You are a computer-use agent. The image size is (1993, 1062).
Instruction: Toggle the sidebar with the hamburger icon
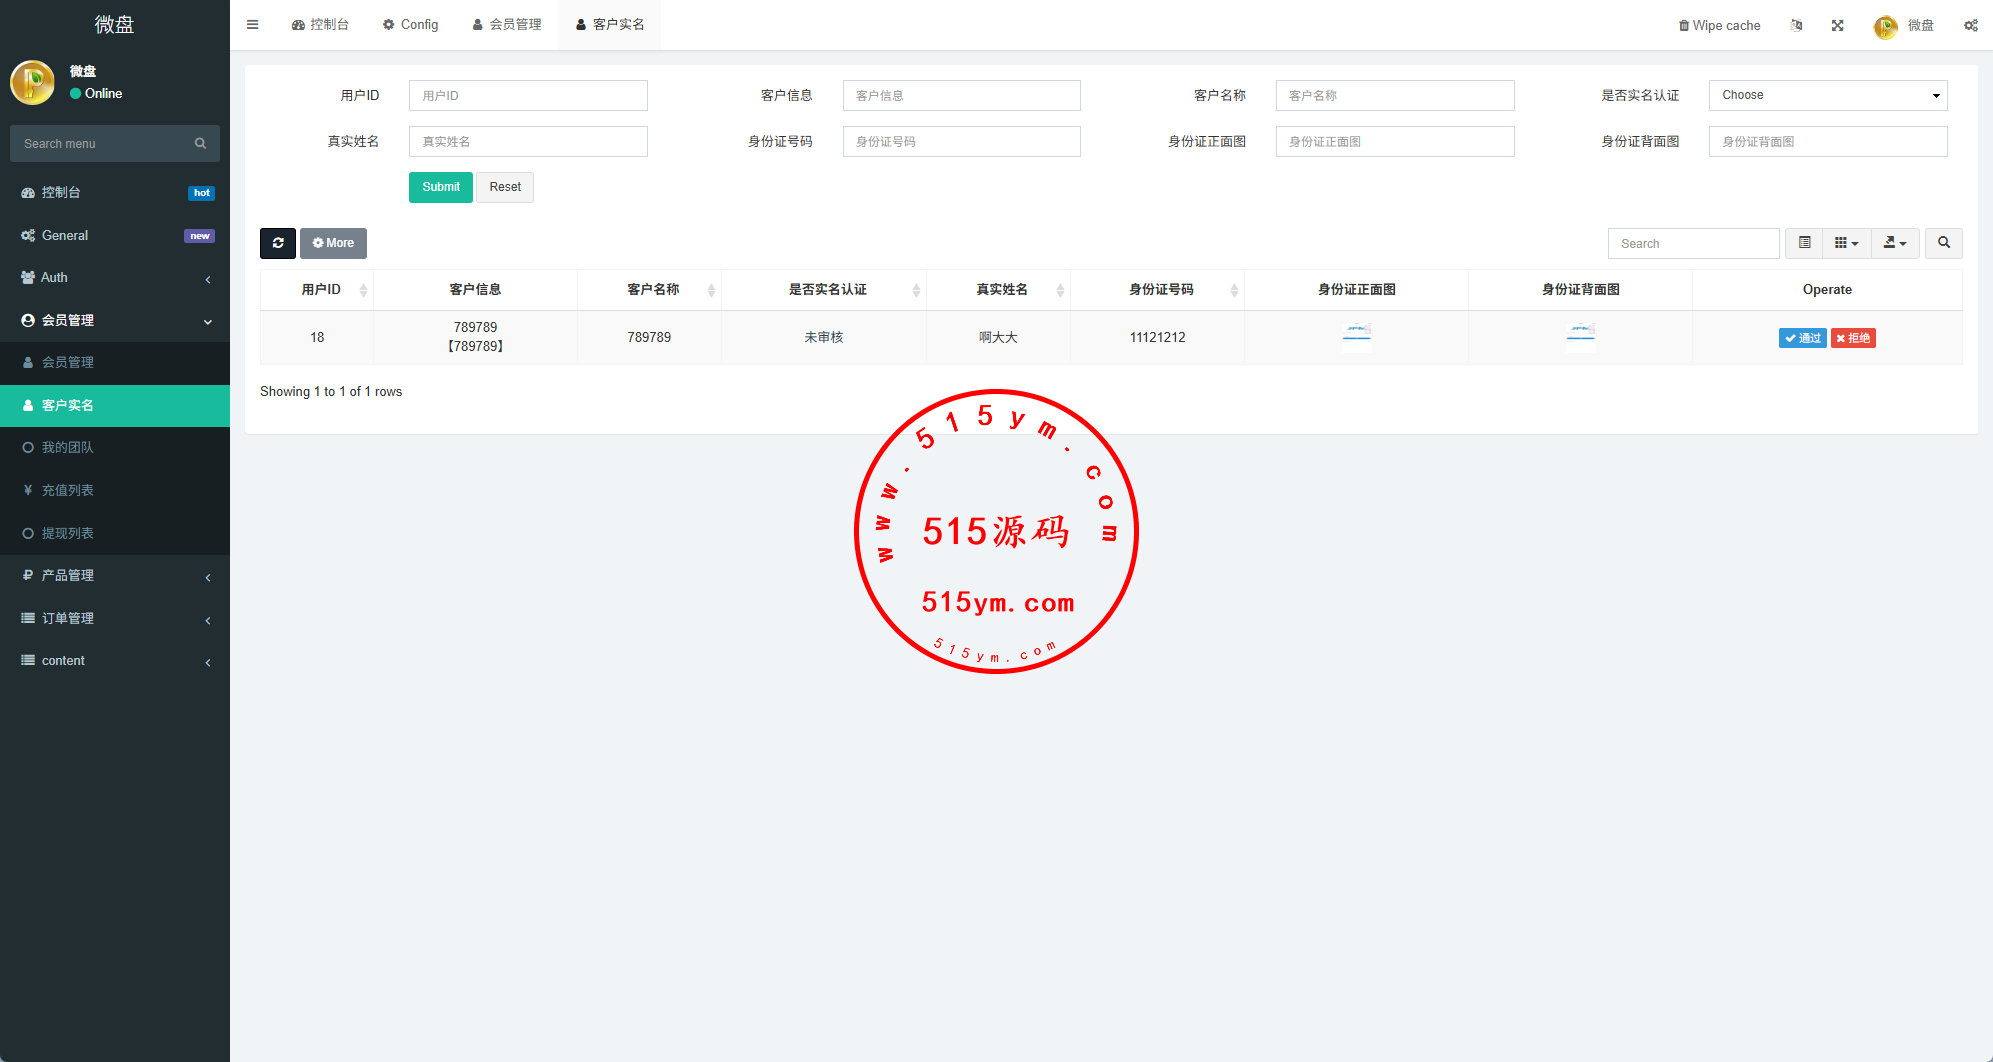pos(253,25)
